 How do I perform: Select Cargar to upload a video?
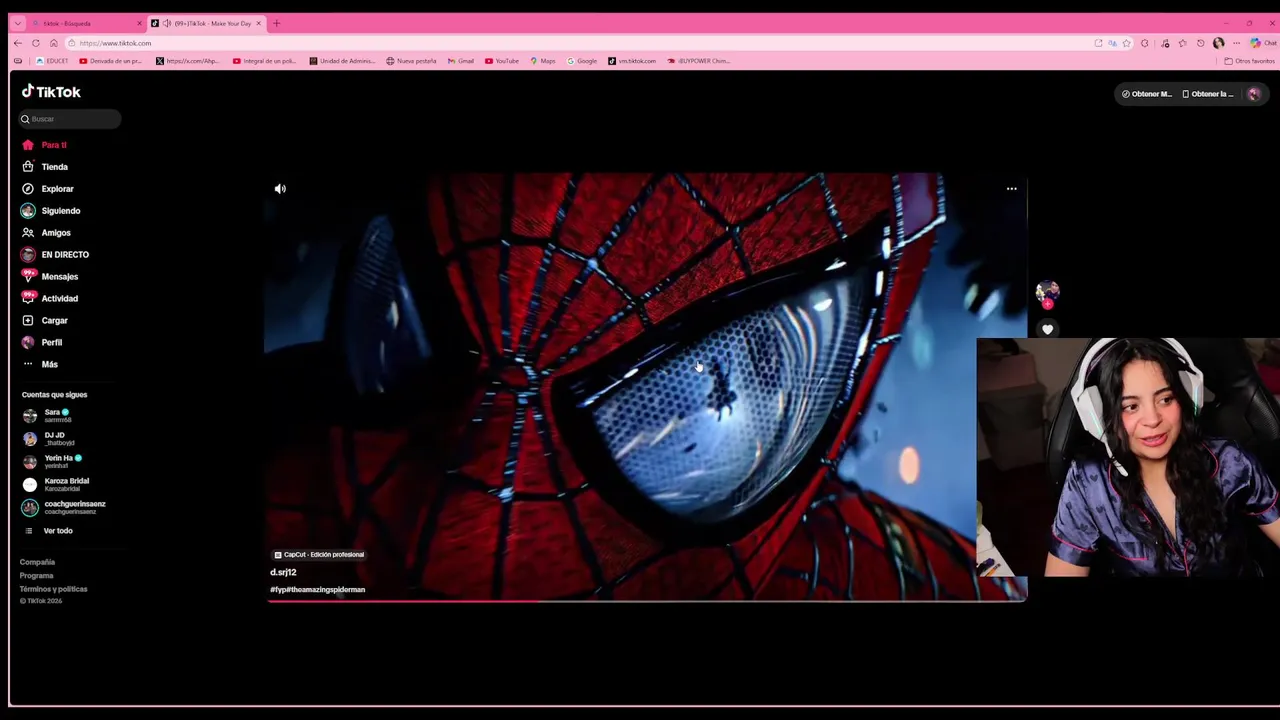[x=45, y=321]
